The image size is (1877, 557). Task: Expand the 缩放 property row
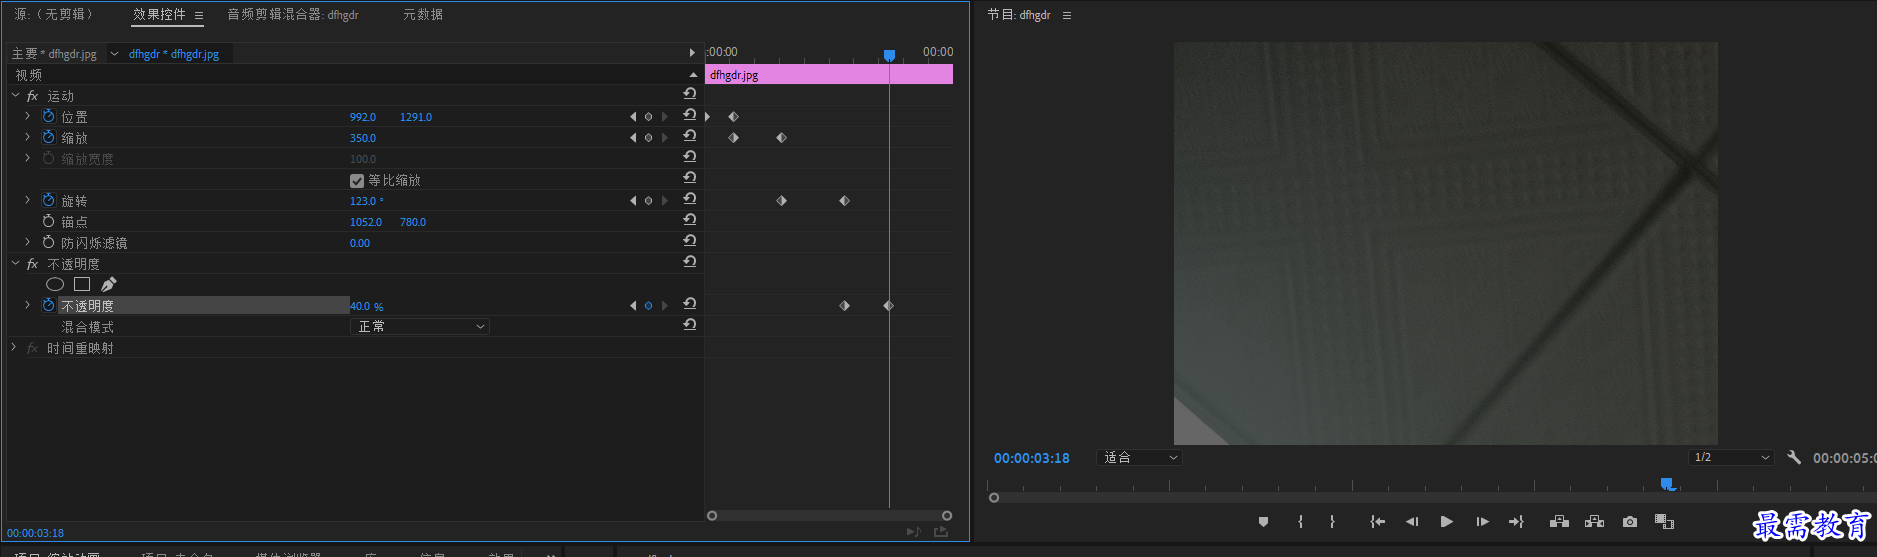28,137
